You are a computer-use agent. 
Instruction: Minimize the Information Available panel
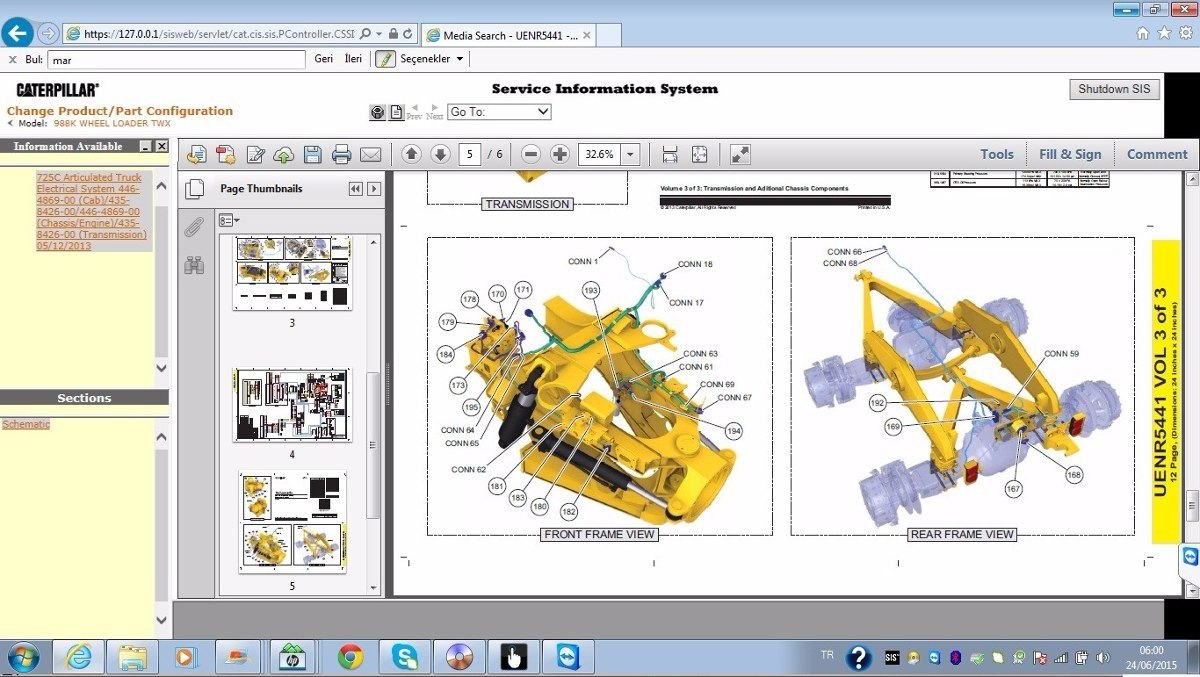click(145, 146)
